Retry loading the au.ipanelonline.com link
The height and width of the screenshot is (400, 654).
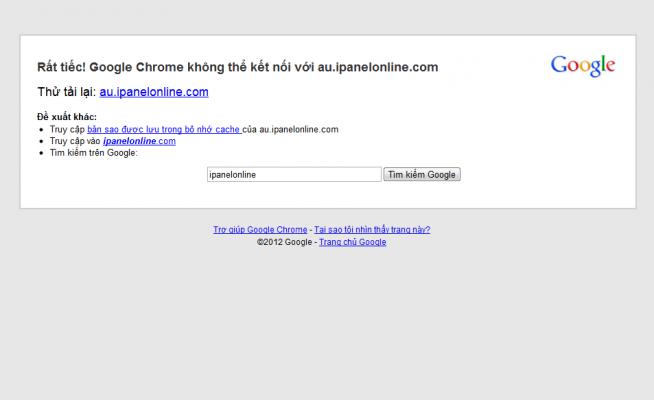(154, 92)
